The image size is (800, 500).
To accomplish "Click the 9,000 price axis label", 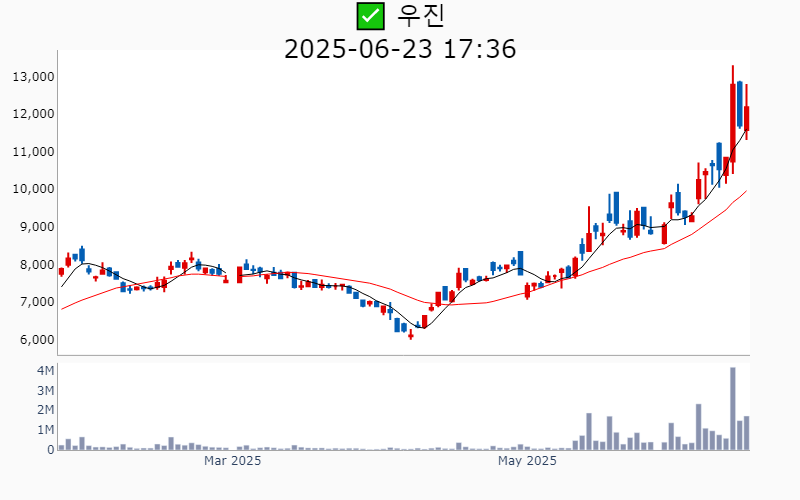I will pyautogui.click(x=37, y=227).
